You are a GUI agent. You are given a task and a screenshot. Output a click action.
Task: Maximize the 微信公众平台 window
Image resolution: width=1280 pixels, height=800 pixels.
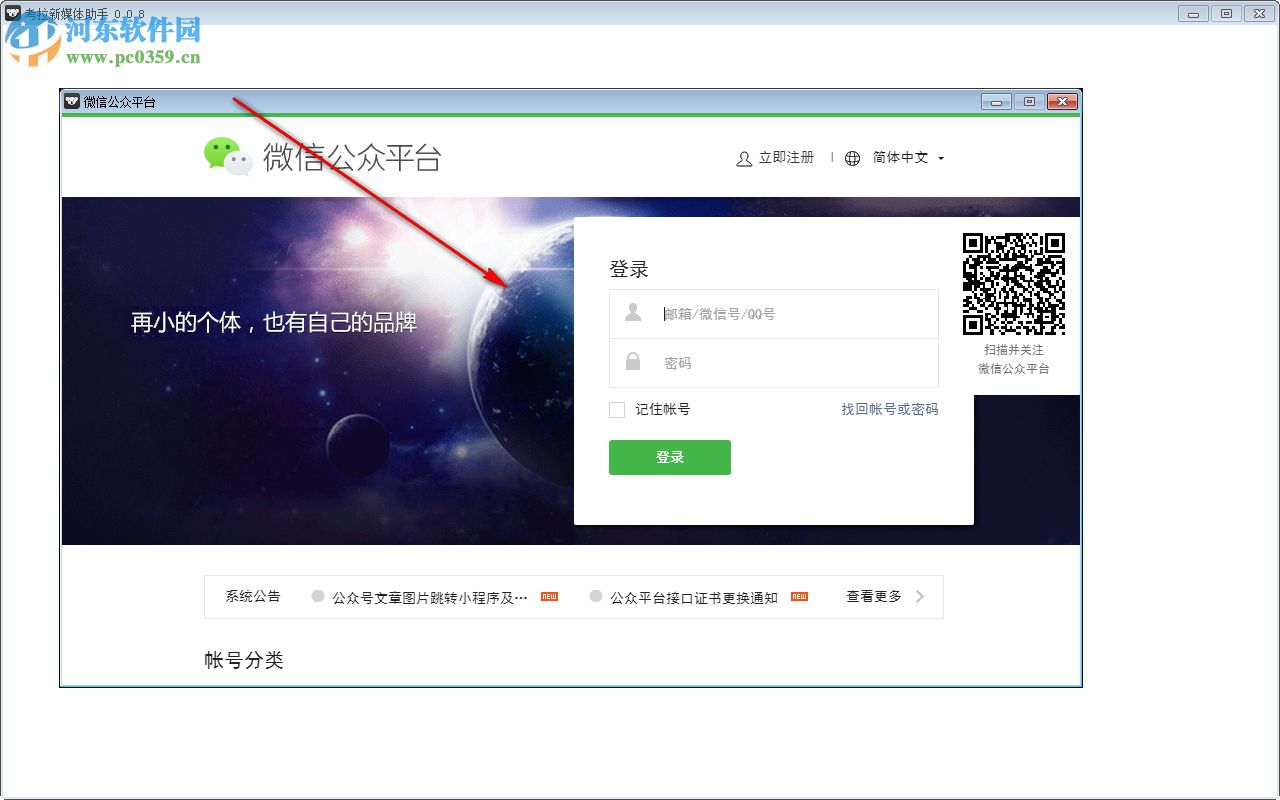(1029, 101)
